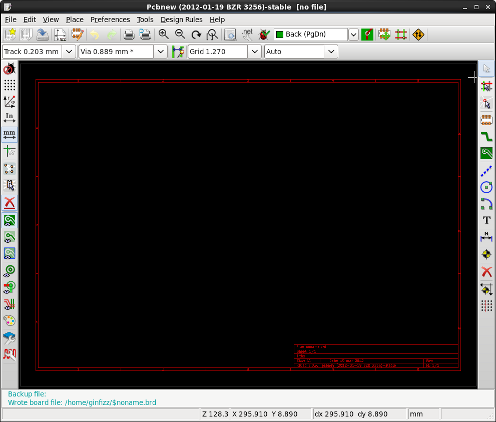Click the Zoom out magnifier icon

180,34
